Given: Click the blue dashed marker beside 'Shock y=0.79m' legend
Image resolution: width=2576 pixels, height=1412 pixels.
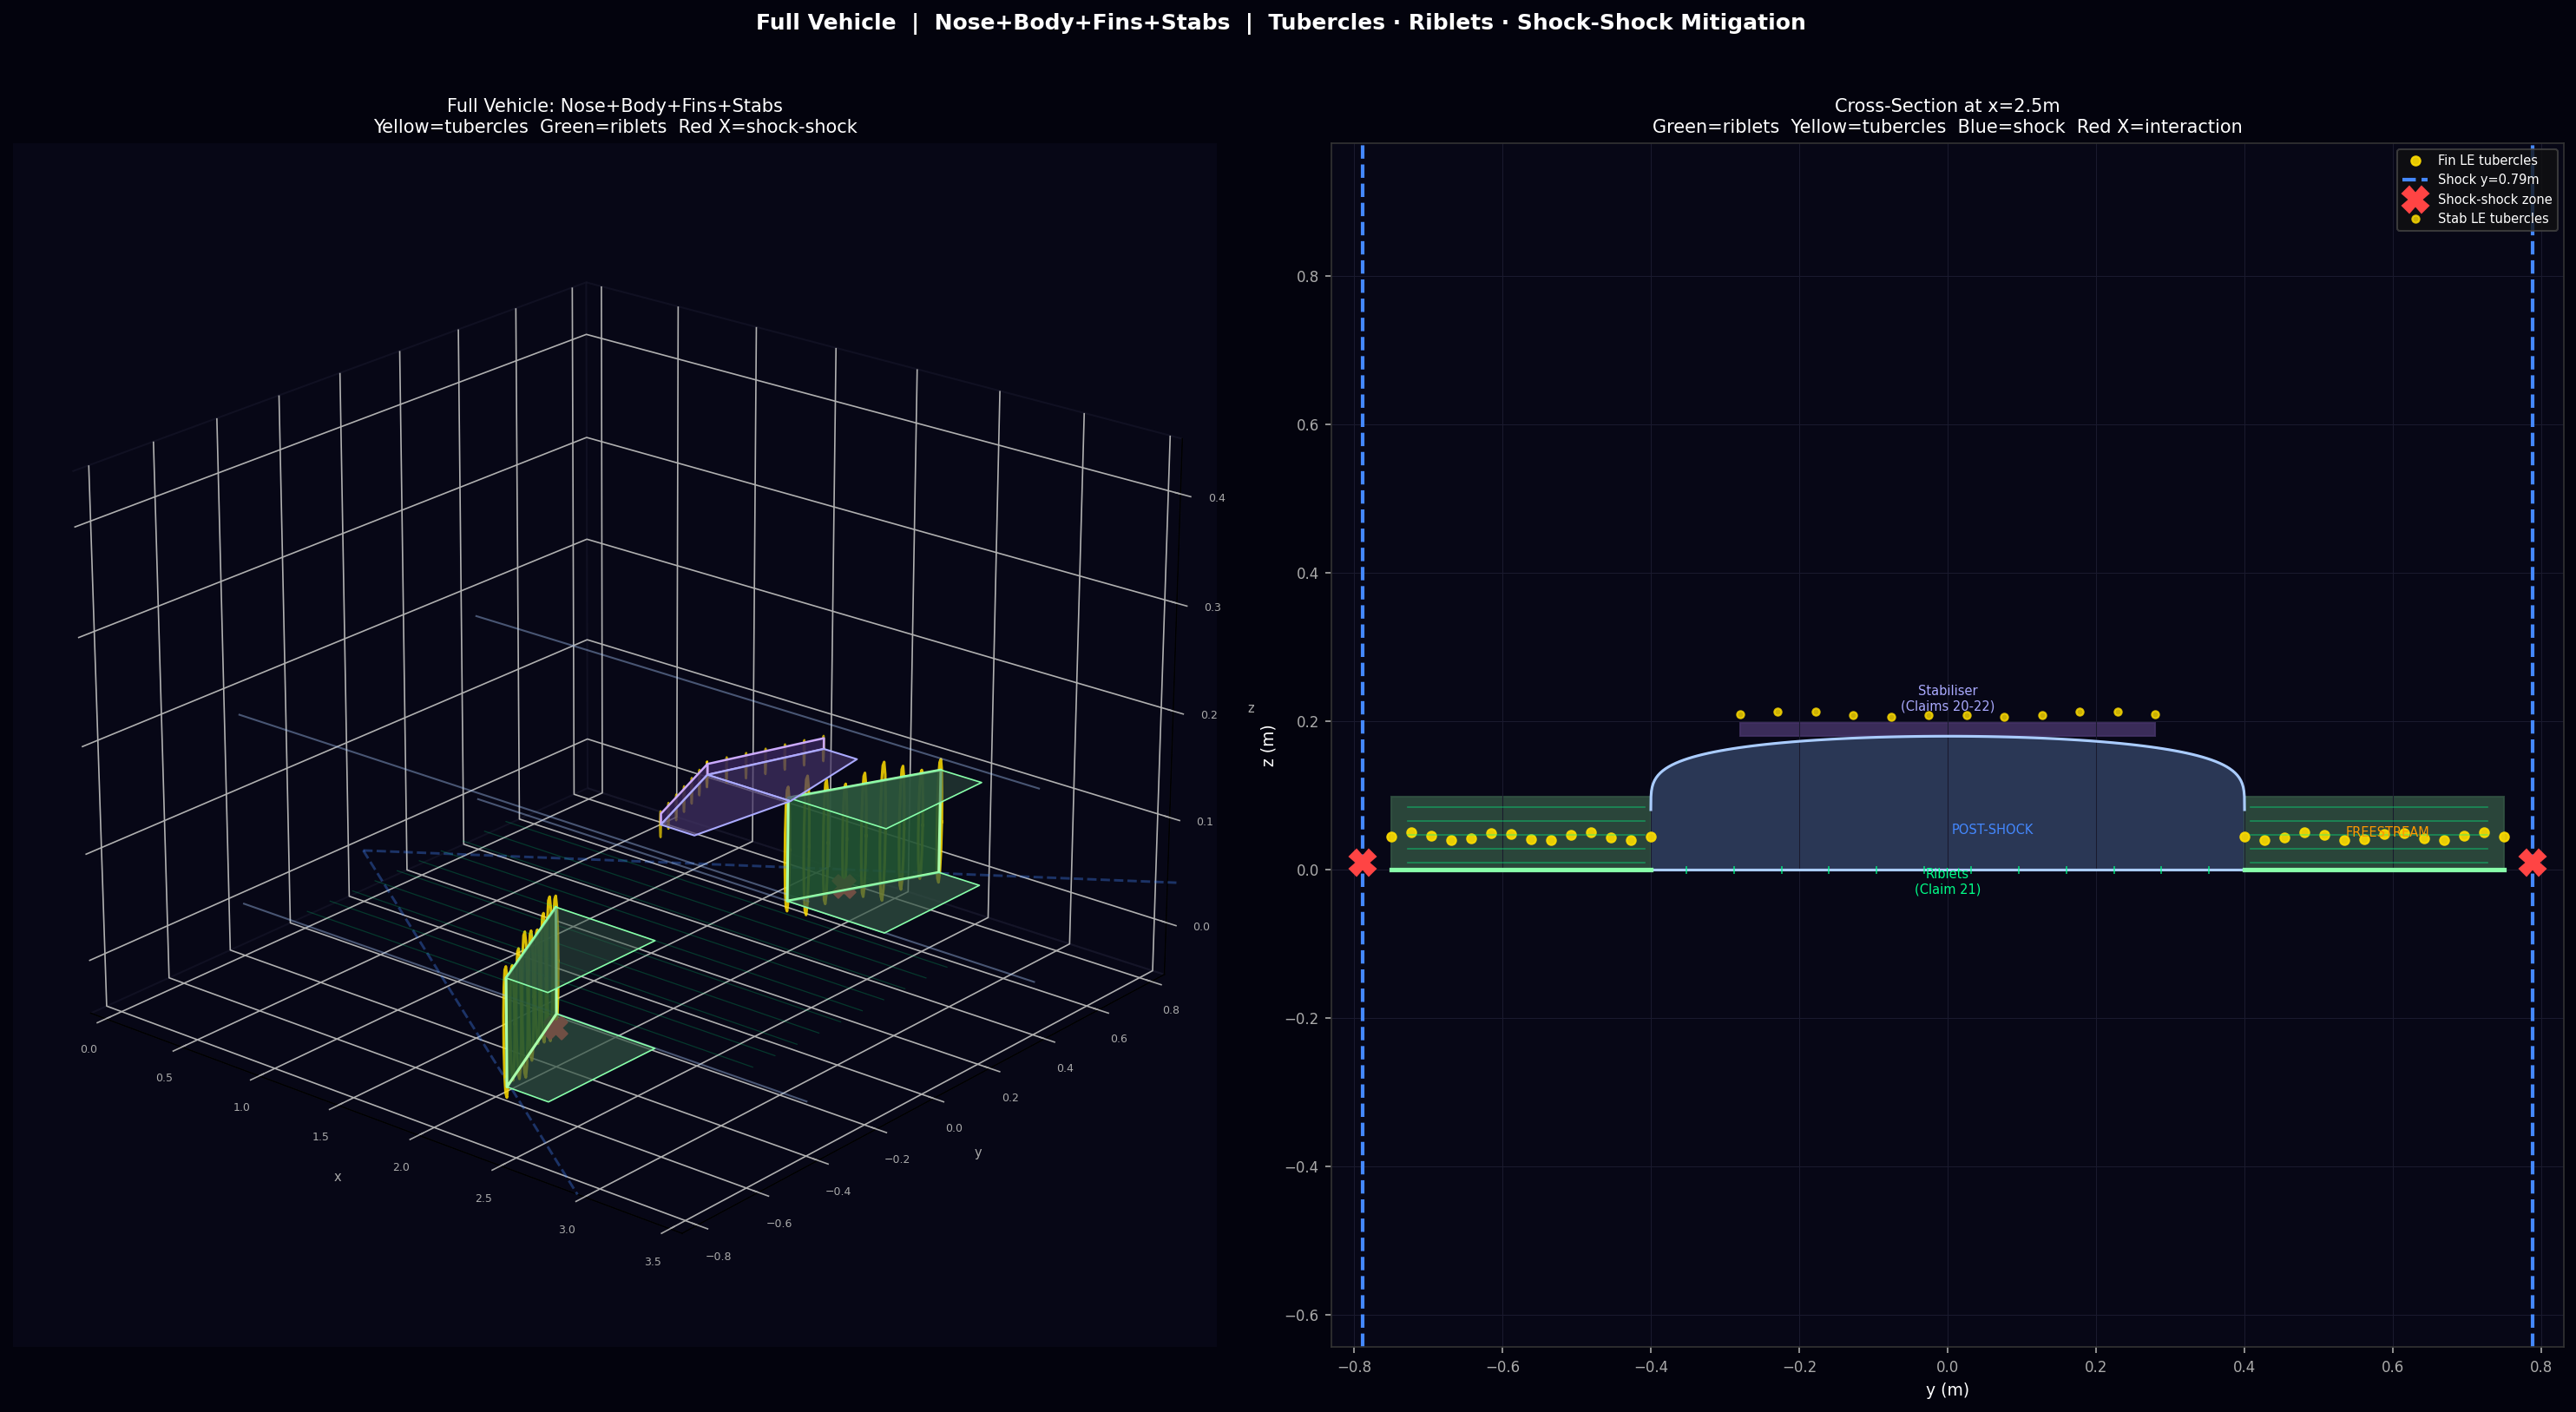Looking at the screenshot, I should click(x=2415, y=180).
